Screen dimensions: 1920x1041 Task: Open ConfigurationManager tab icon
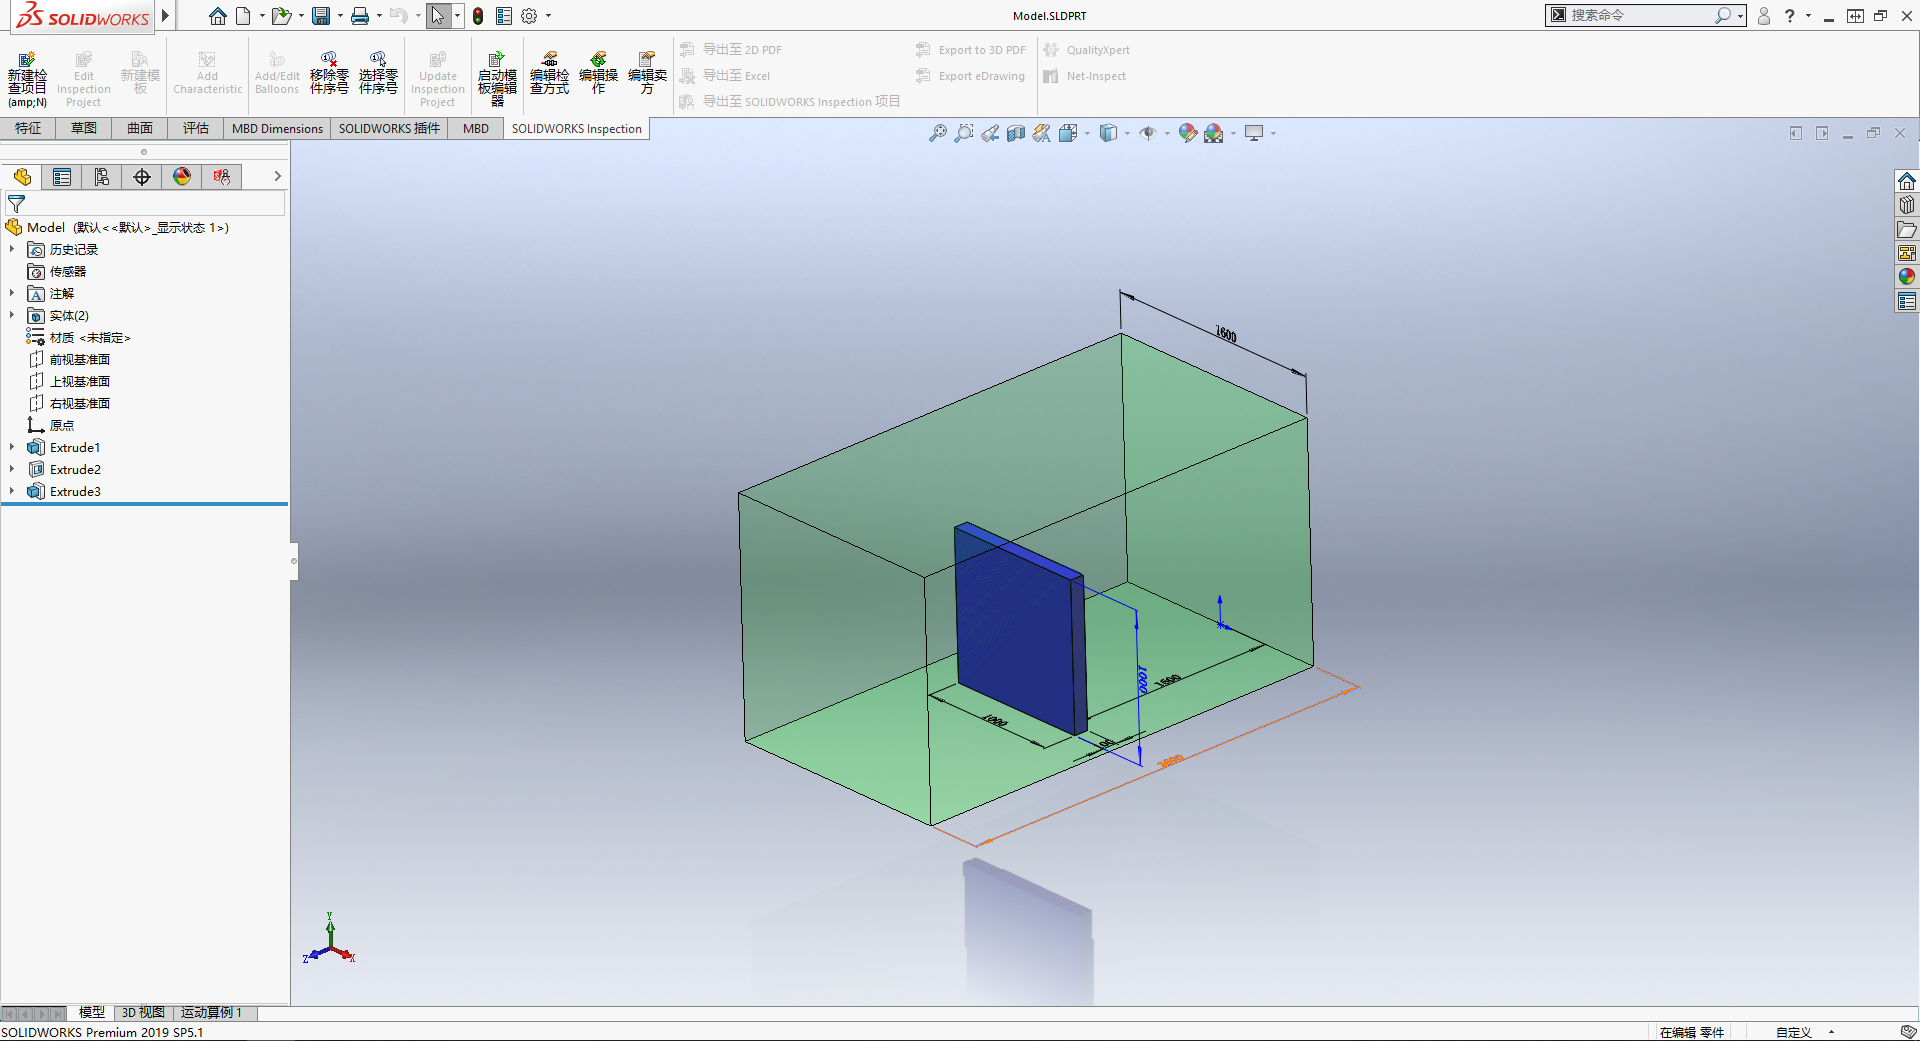coord(102,177)
